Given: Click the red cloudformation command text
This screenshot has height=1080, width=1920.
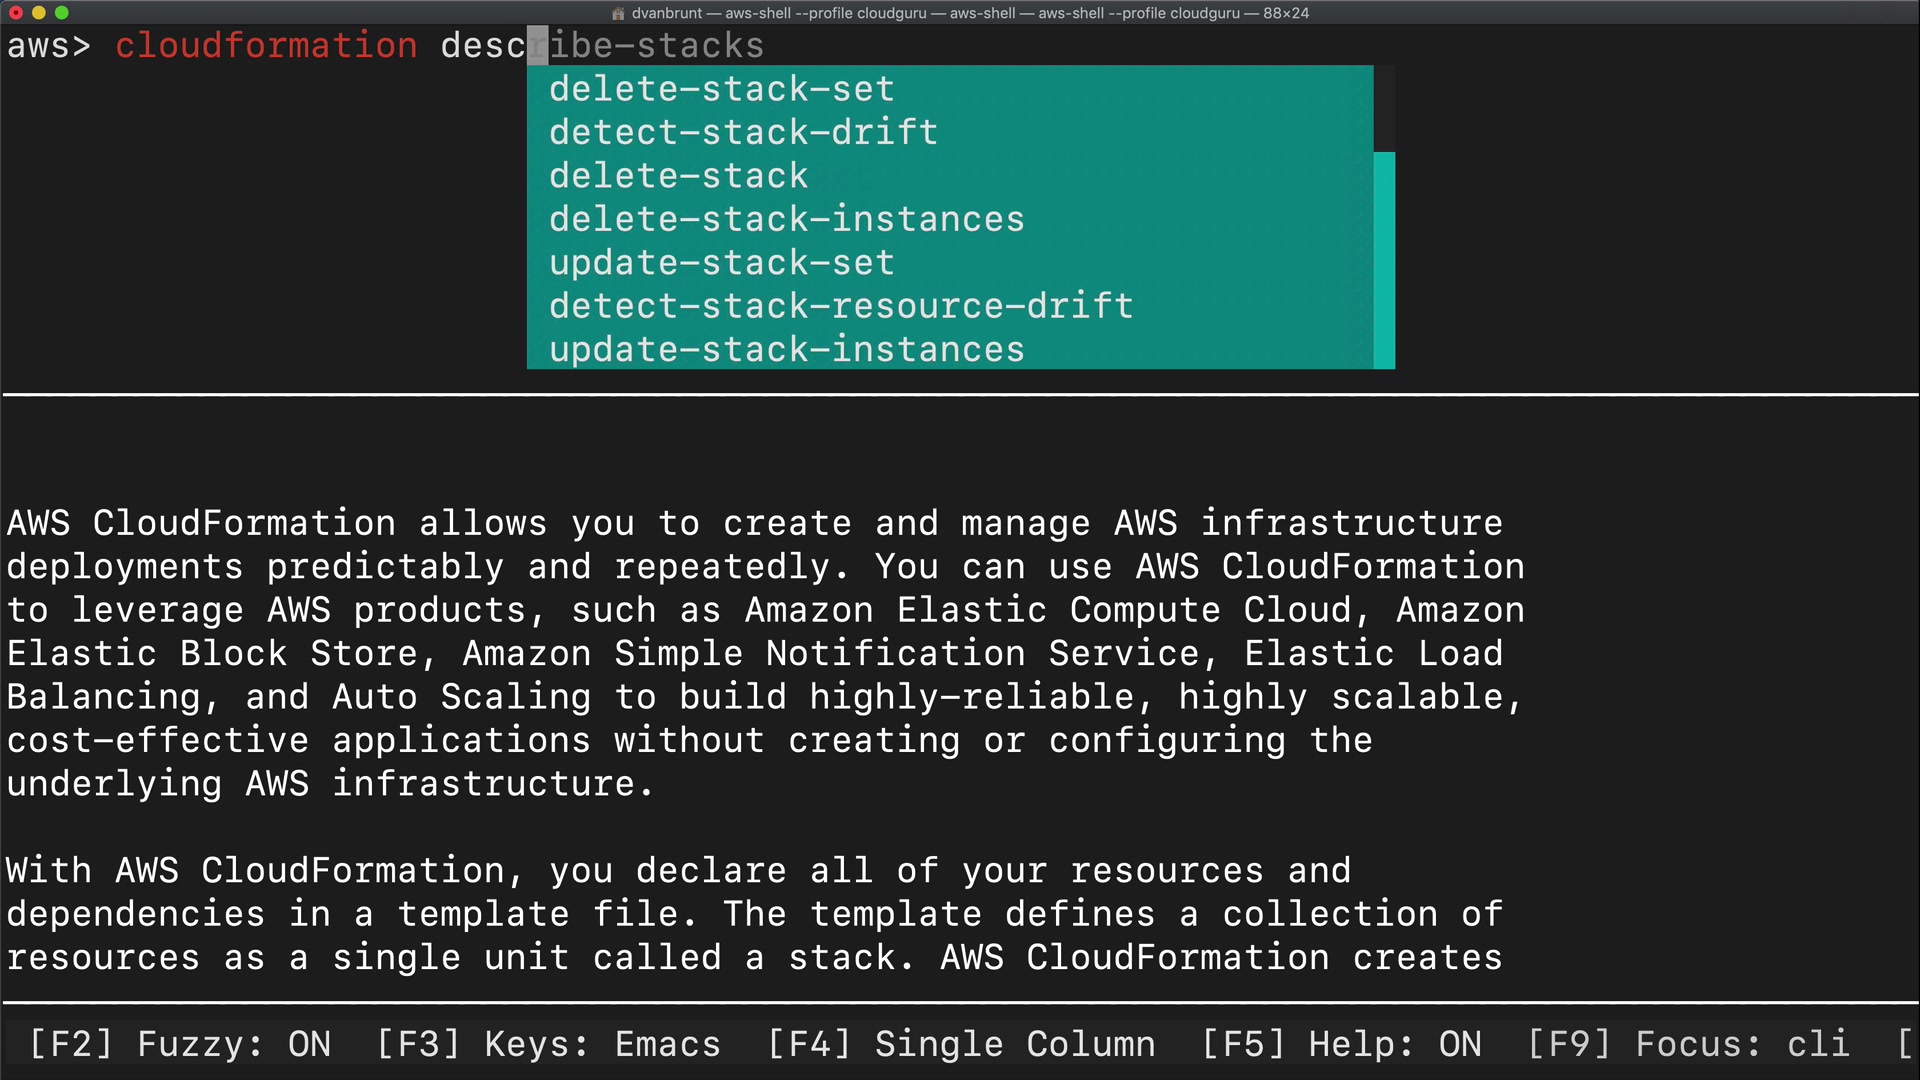Looking at the screenshot, I should [x=266, y=46].
